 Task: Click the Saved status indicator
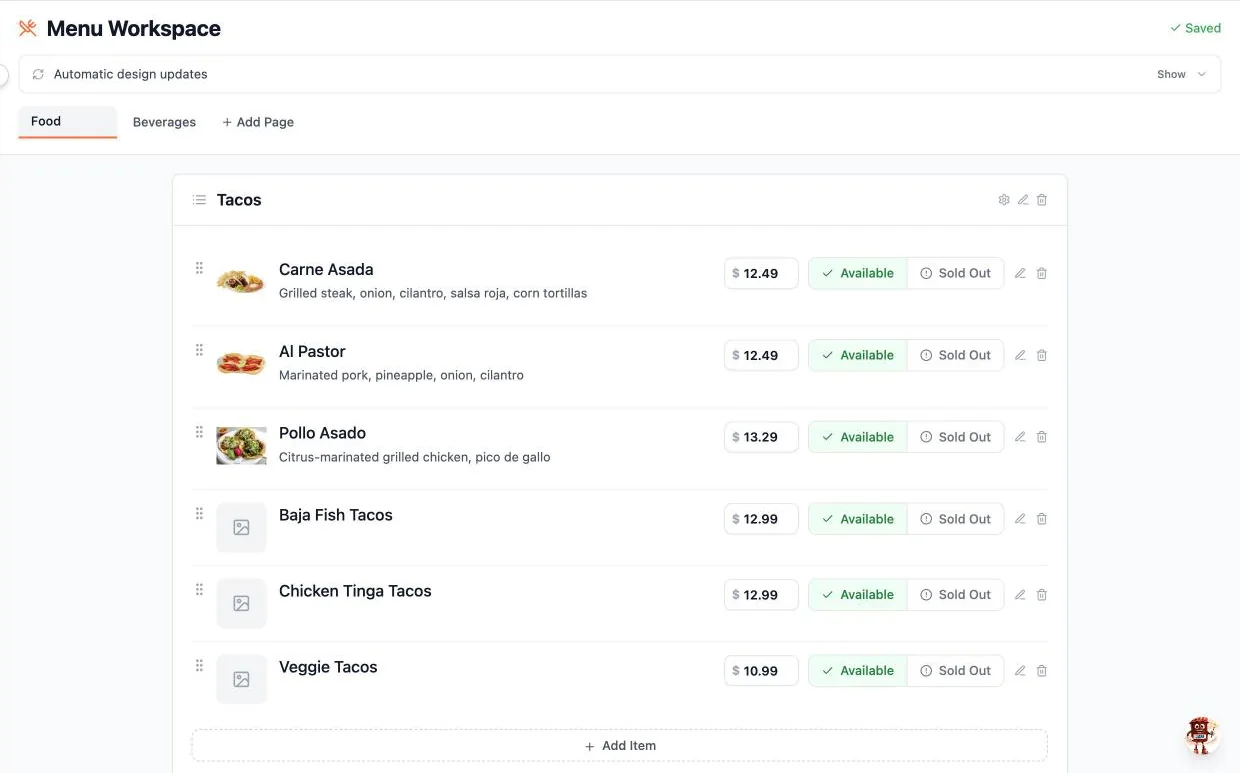1196,28
